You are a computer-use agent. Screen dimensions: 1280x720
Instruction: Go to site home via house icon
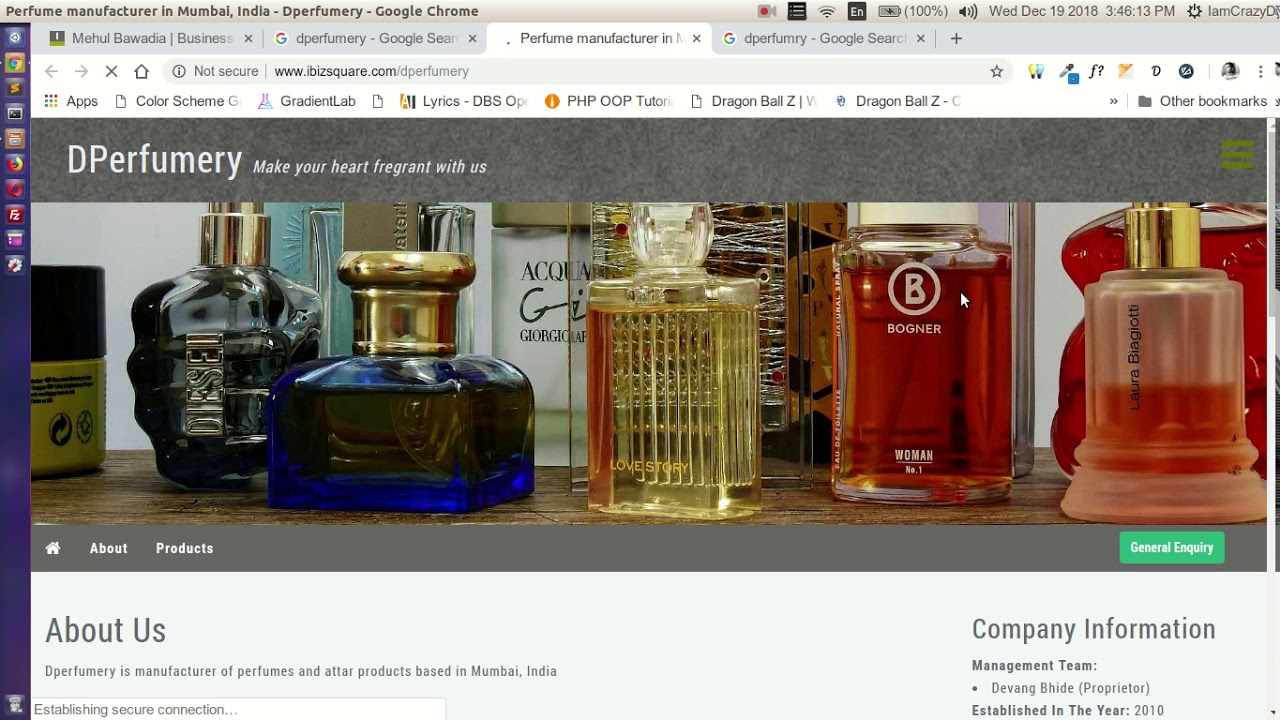pyautogui.click(x=53, y=548)
